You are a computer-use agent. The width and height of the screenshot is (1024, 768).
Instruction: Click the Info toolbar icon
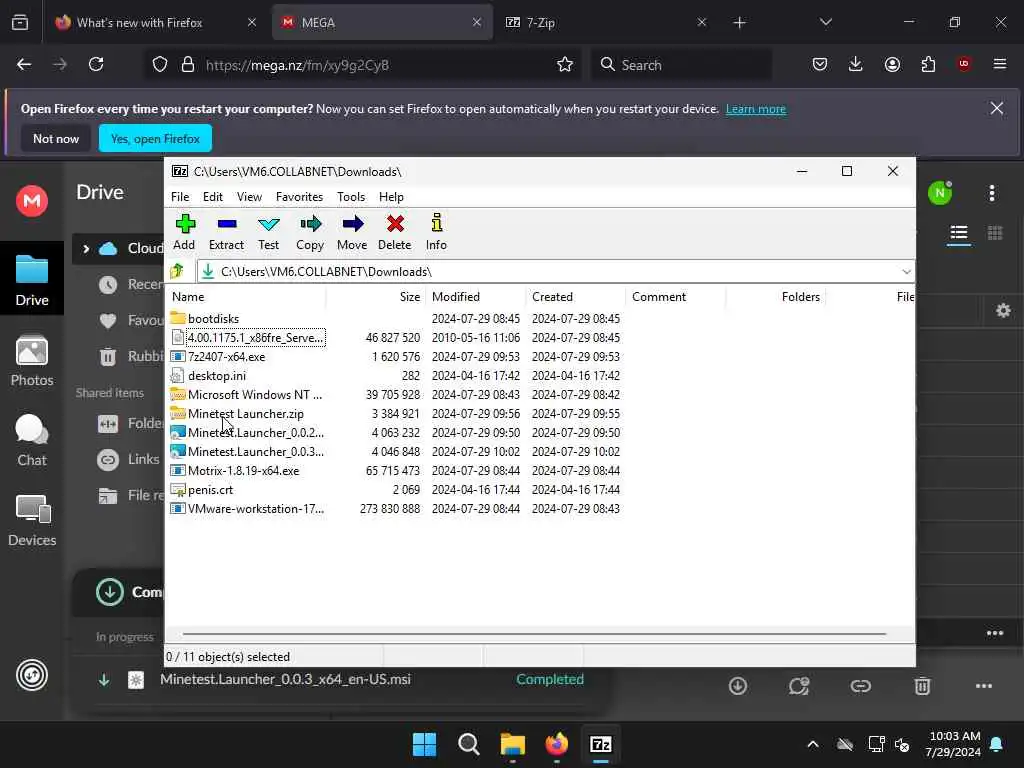click(436, 223)
